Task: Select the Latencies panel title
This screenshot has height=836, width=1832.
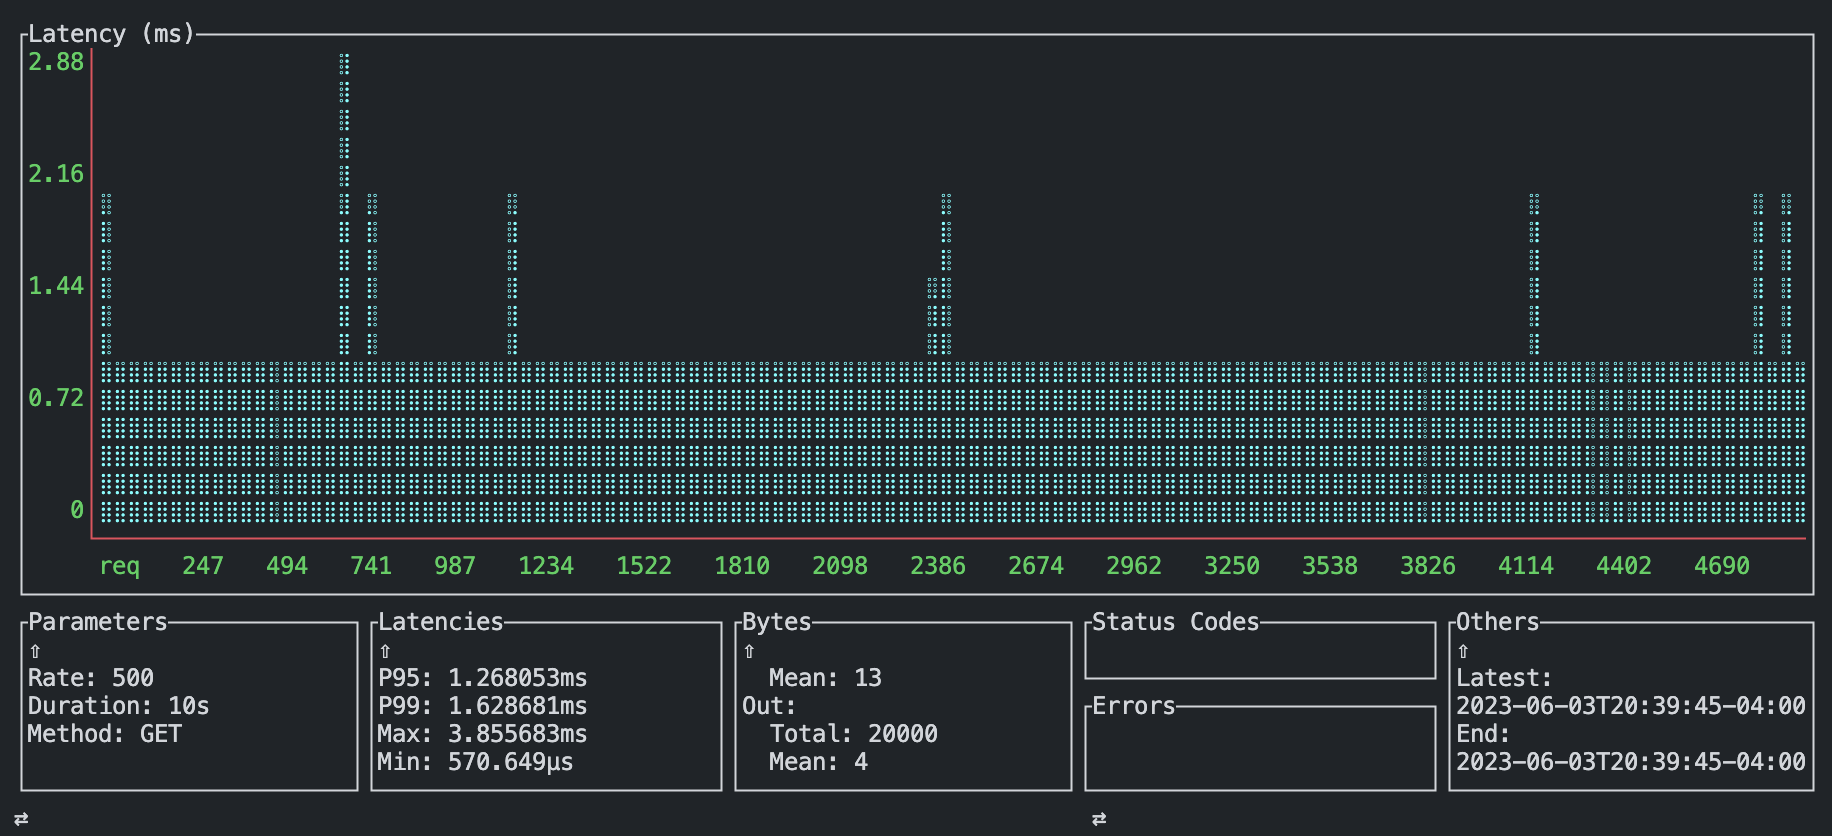Action: [x=441, y=622]
